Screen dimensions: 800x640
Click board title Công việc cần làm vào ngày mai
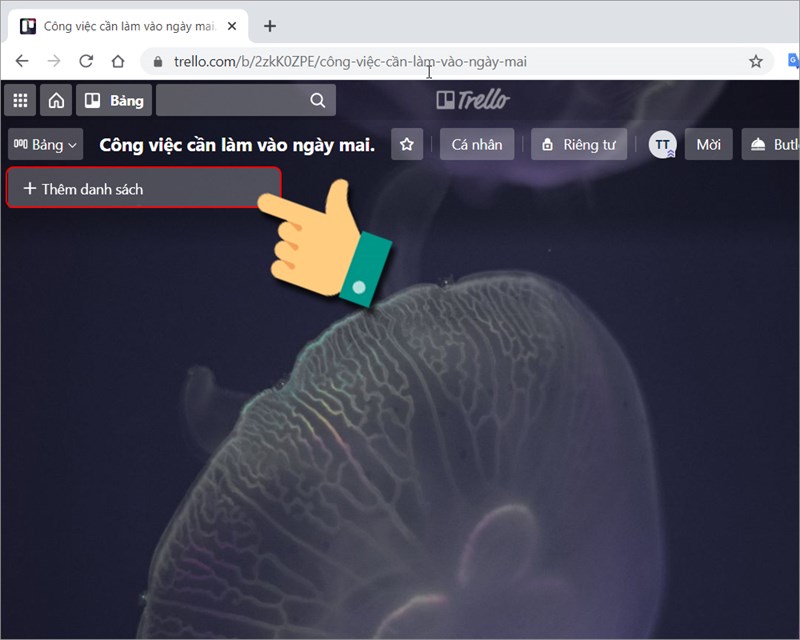[237, 145]
